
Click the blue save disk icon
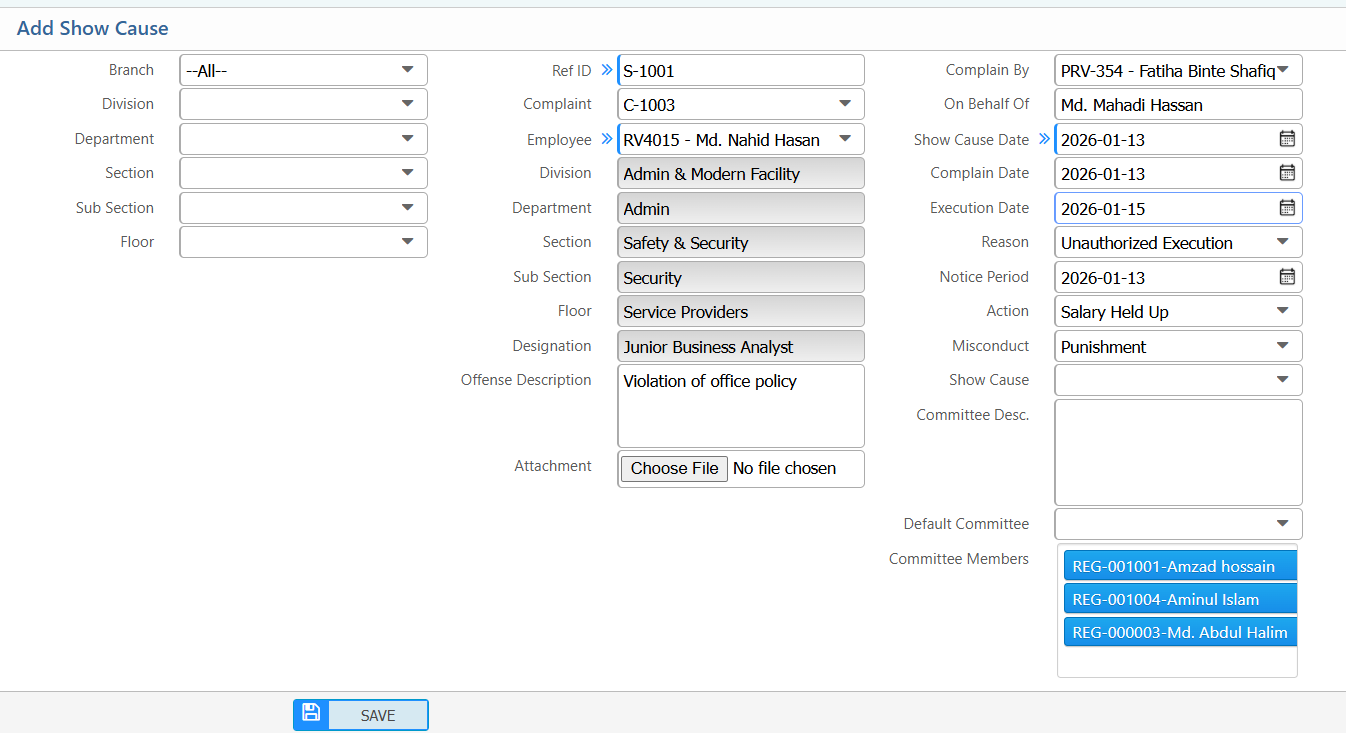click(x=310, y=714)
